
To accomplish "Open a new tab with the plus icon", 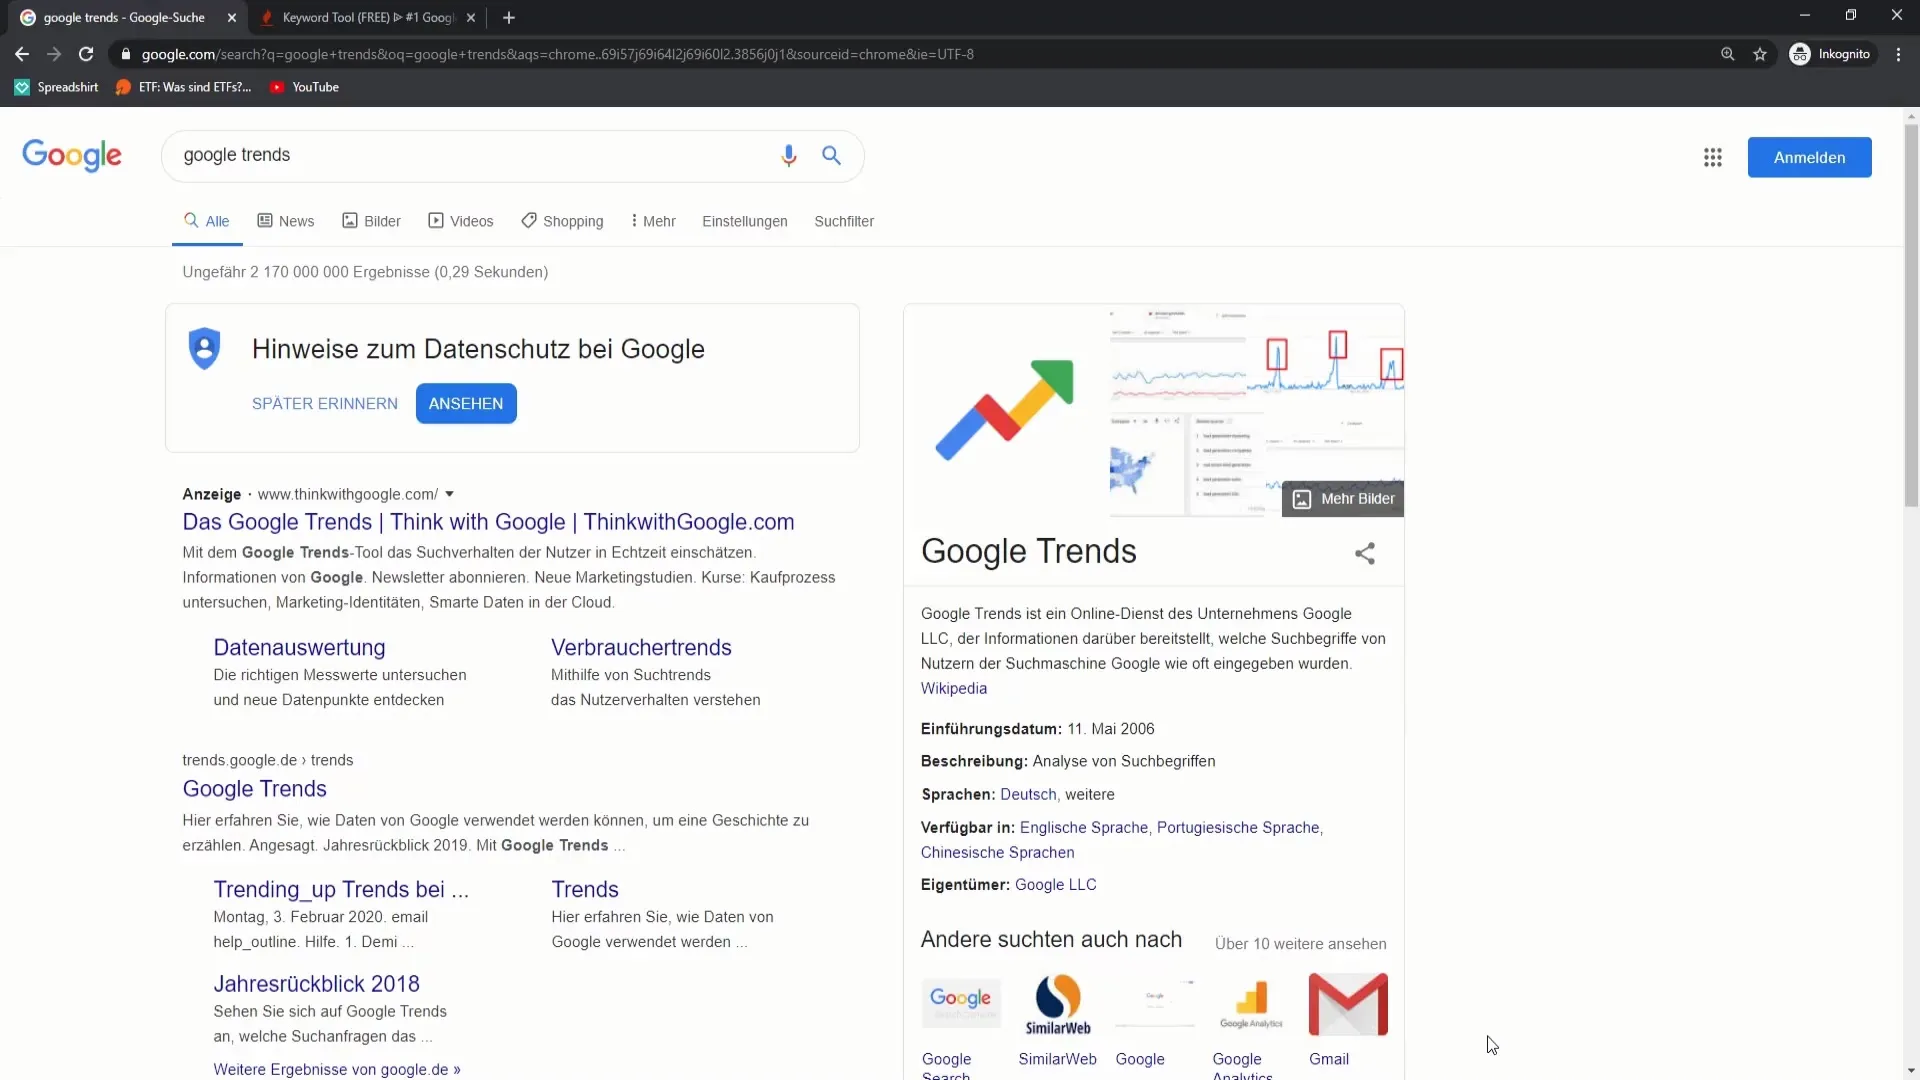I will click(x=509, y=17).
